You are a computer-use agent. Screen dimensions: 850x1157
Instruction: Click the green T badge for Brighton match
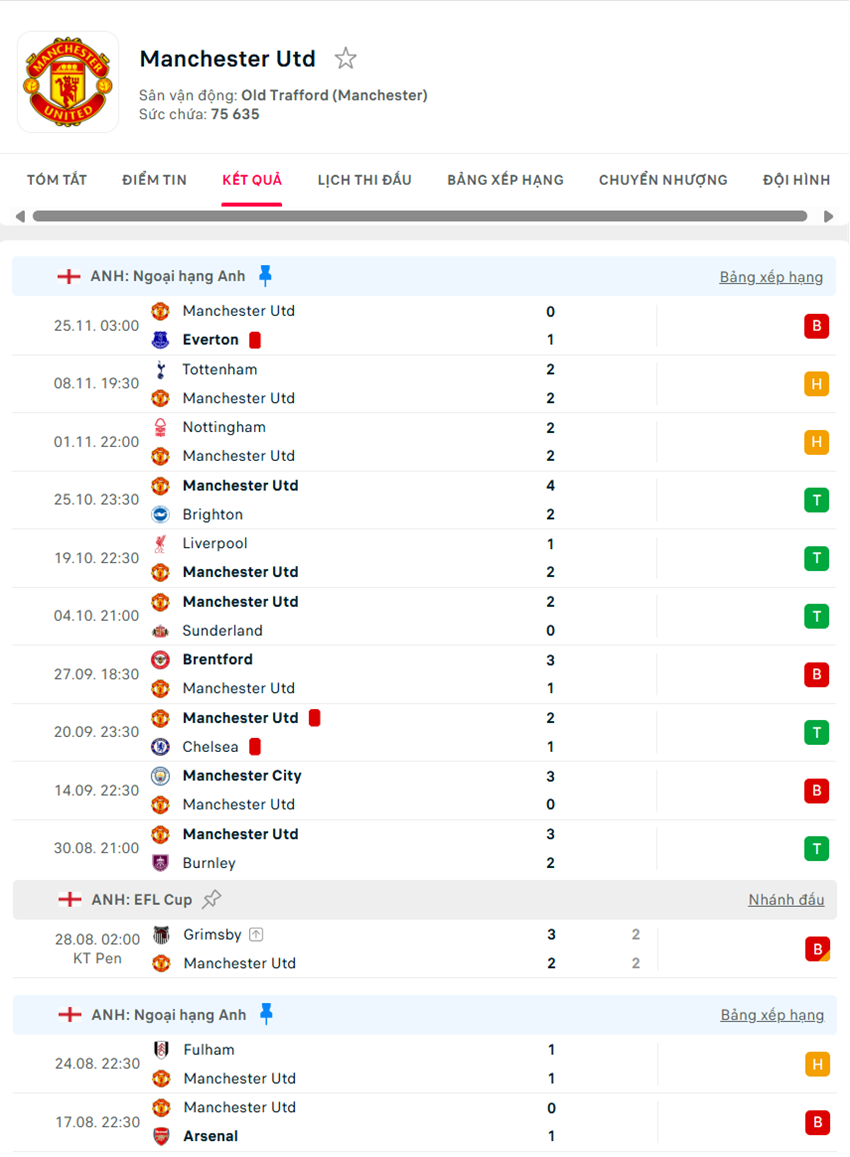coord(816,500)
